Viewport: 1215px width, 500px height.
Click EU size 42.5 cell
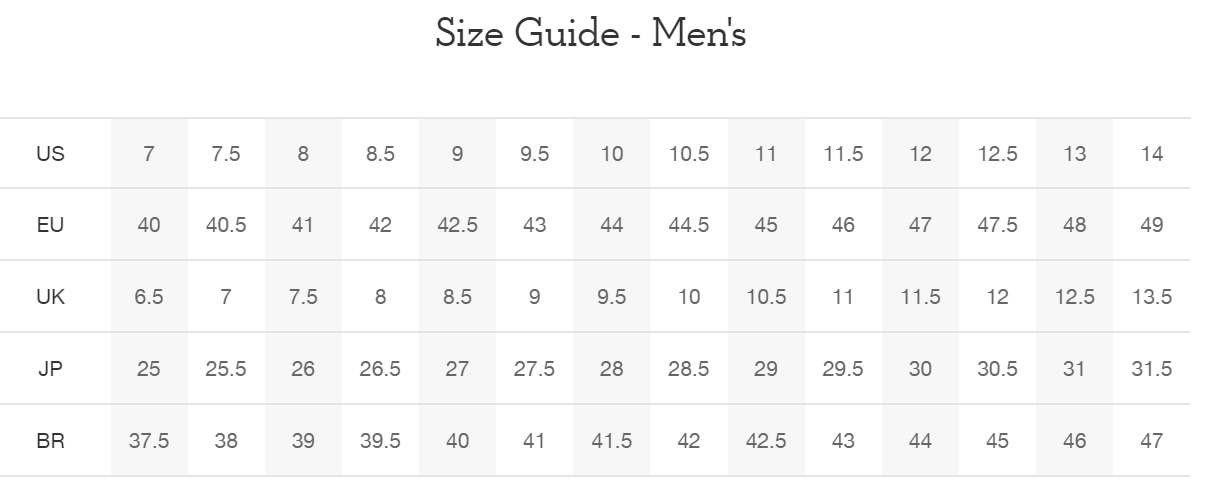pos(457,225)
